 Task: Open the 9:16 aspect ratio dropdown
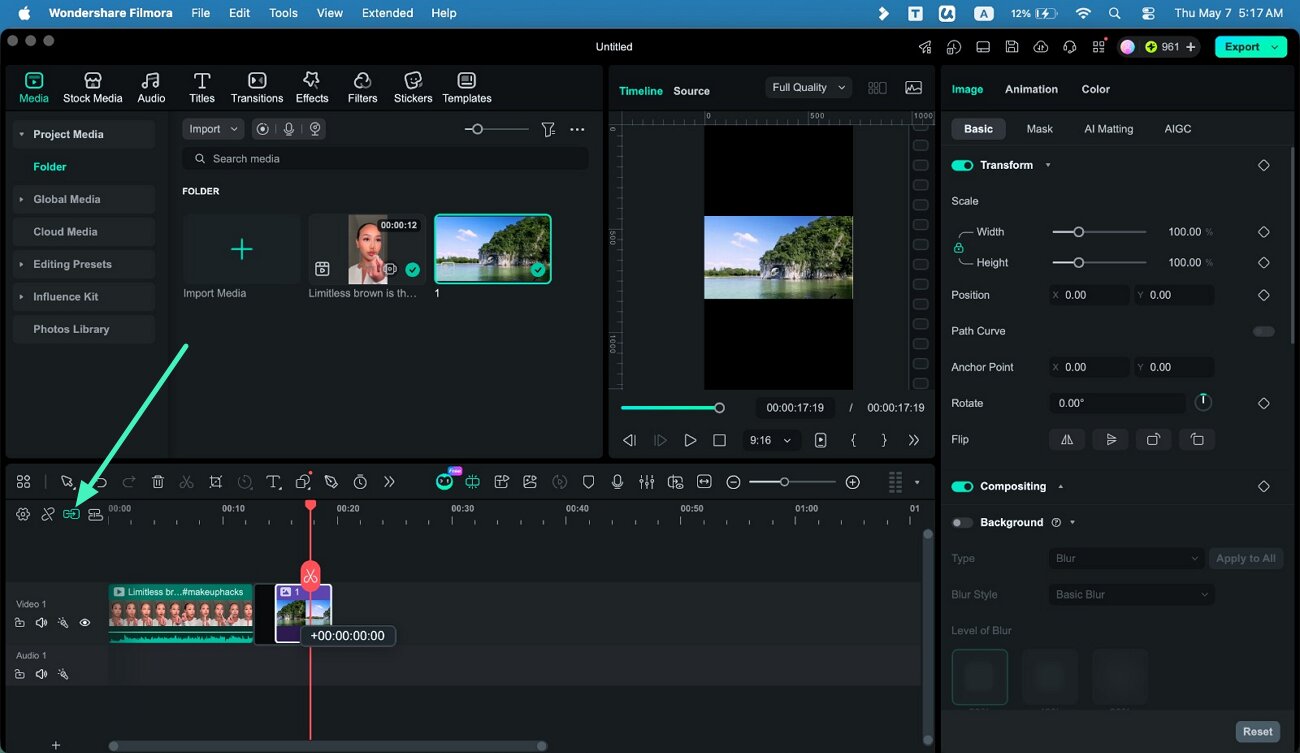[770, 440]
